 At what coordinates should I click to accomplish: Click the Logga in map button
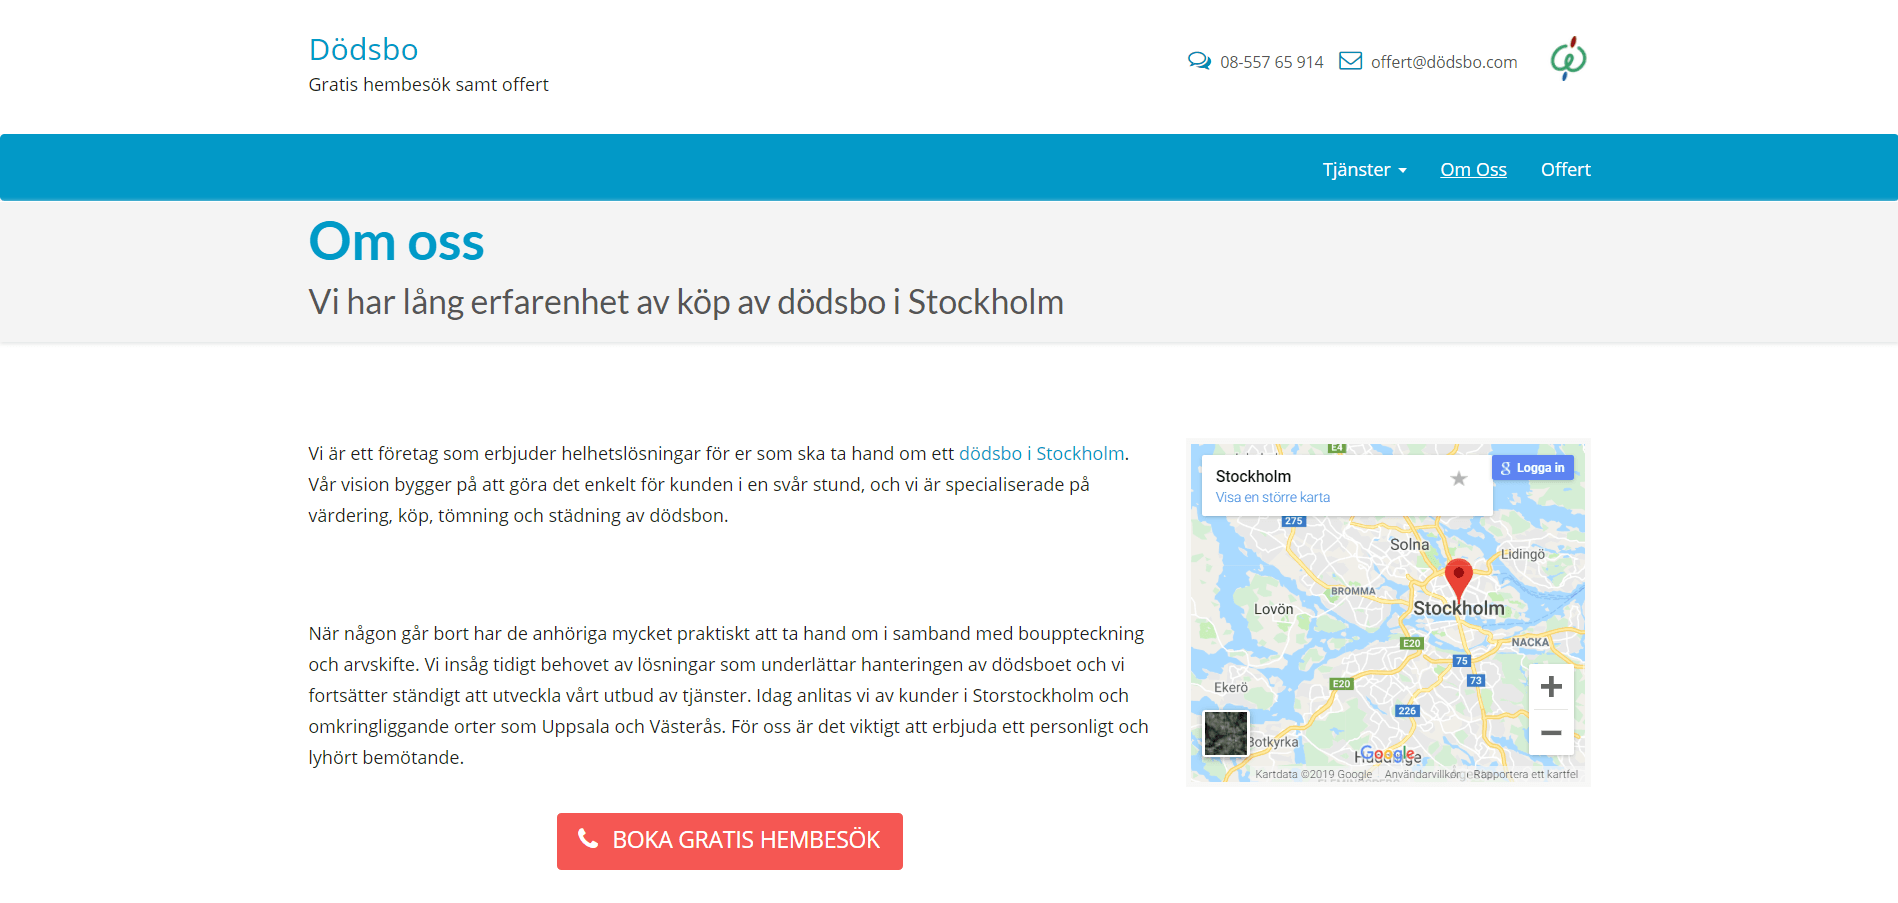[x=1533, y=468]
